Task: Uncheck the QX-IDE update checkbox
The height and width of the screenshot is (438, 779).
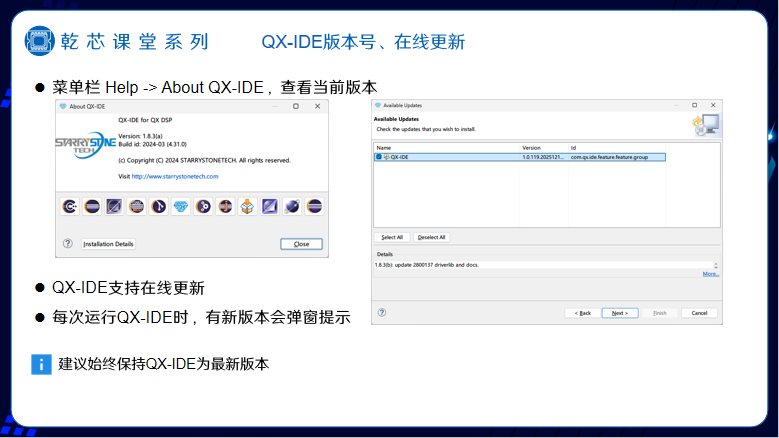Action: click(379, 157)
